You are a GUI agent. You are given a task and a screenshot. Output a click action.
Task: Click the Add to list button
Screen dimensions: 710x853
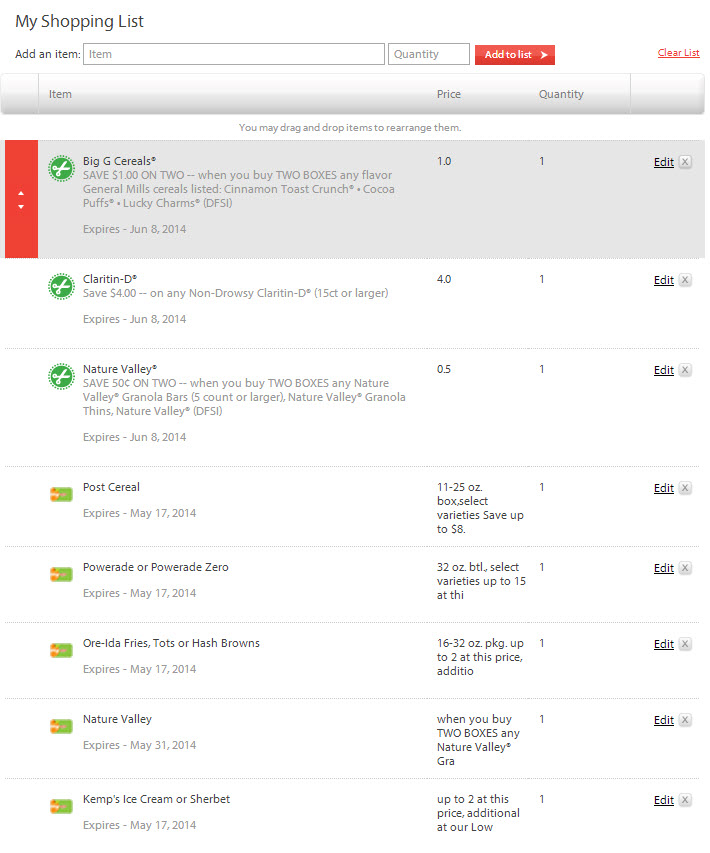click(x=515, y=55)
